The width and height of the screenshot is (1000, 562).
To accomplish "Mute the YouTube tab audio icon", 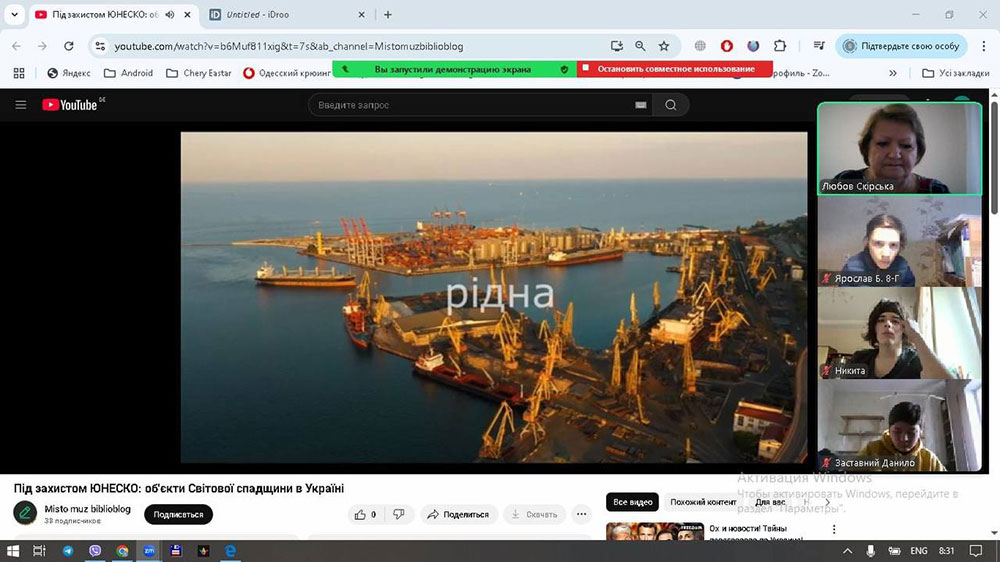I will [x=170, y=14].
